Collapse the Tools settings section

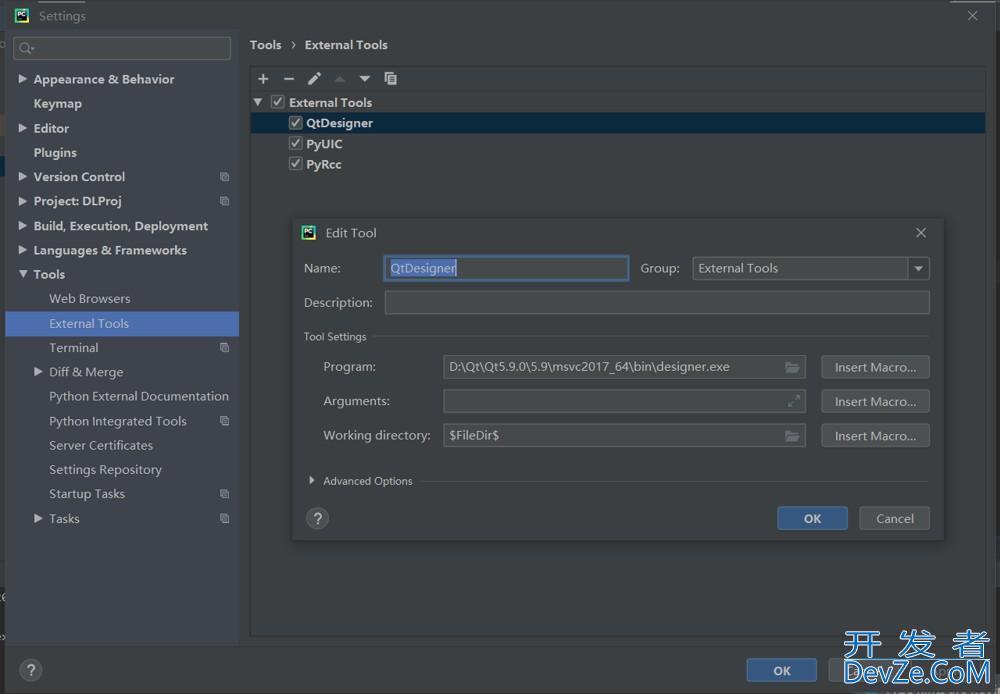coord(22,274)
